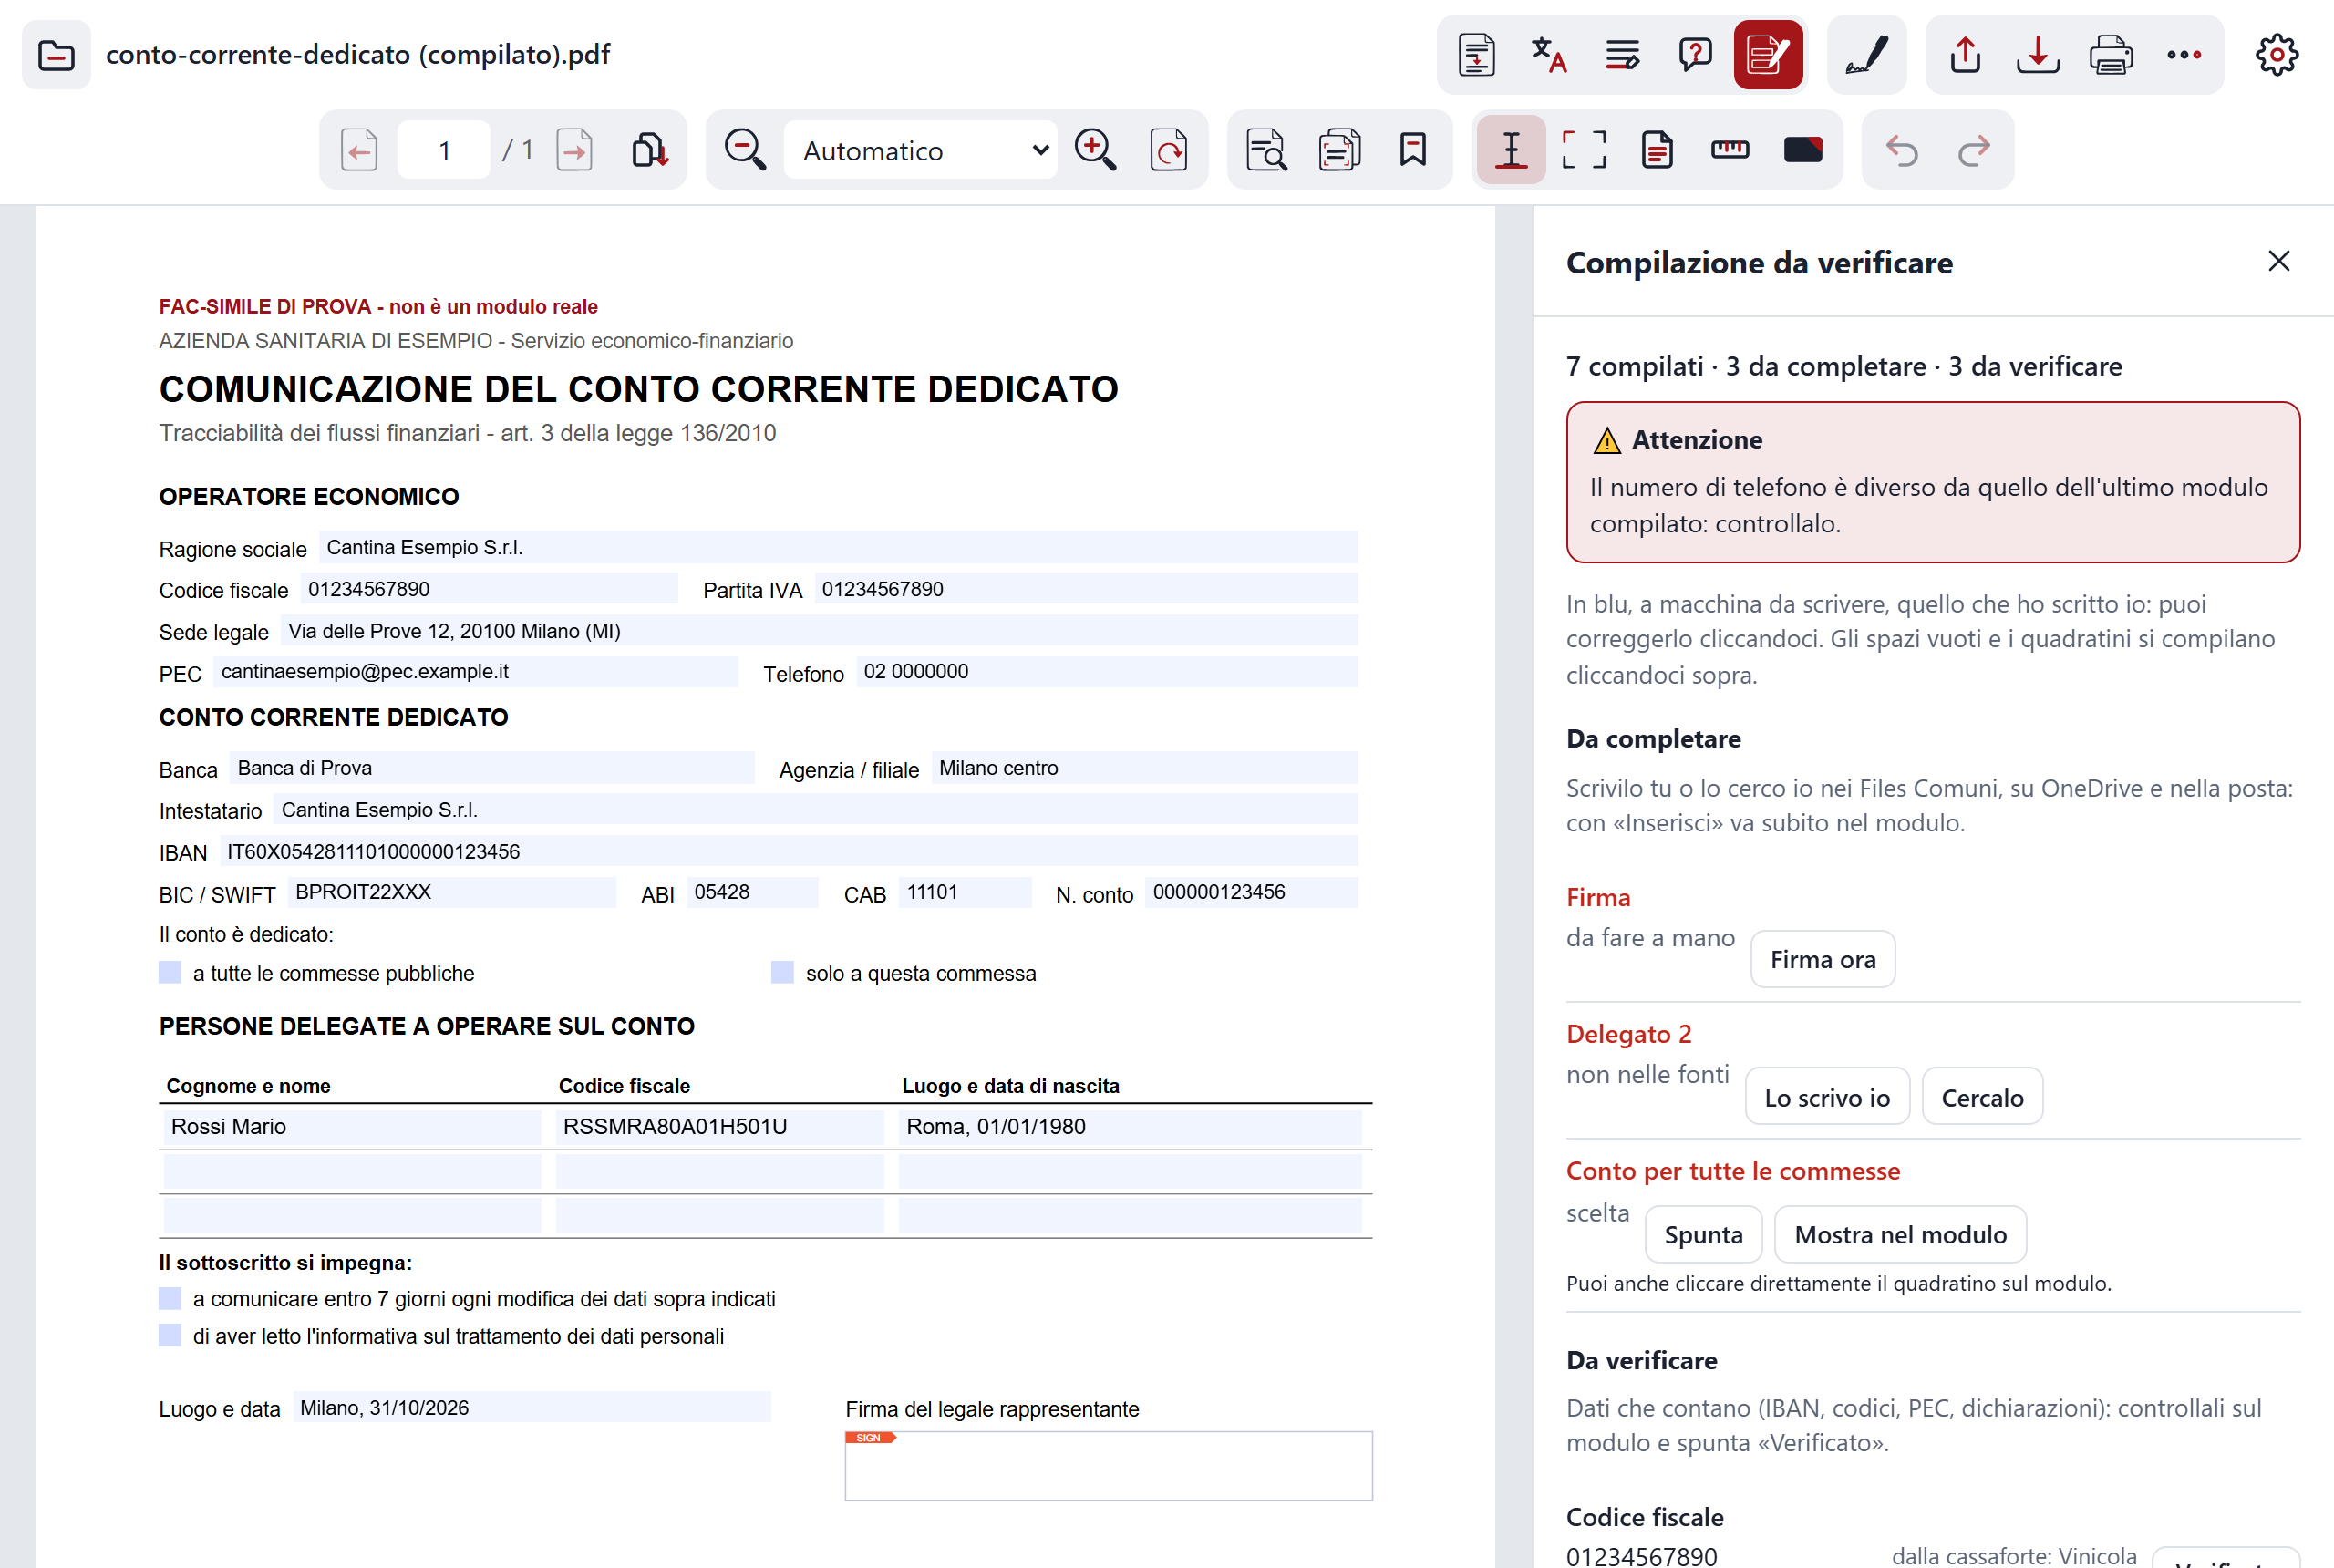Open the translate tool
This screenshot has height=1568, width=2334.
(1549, 55)
